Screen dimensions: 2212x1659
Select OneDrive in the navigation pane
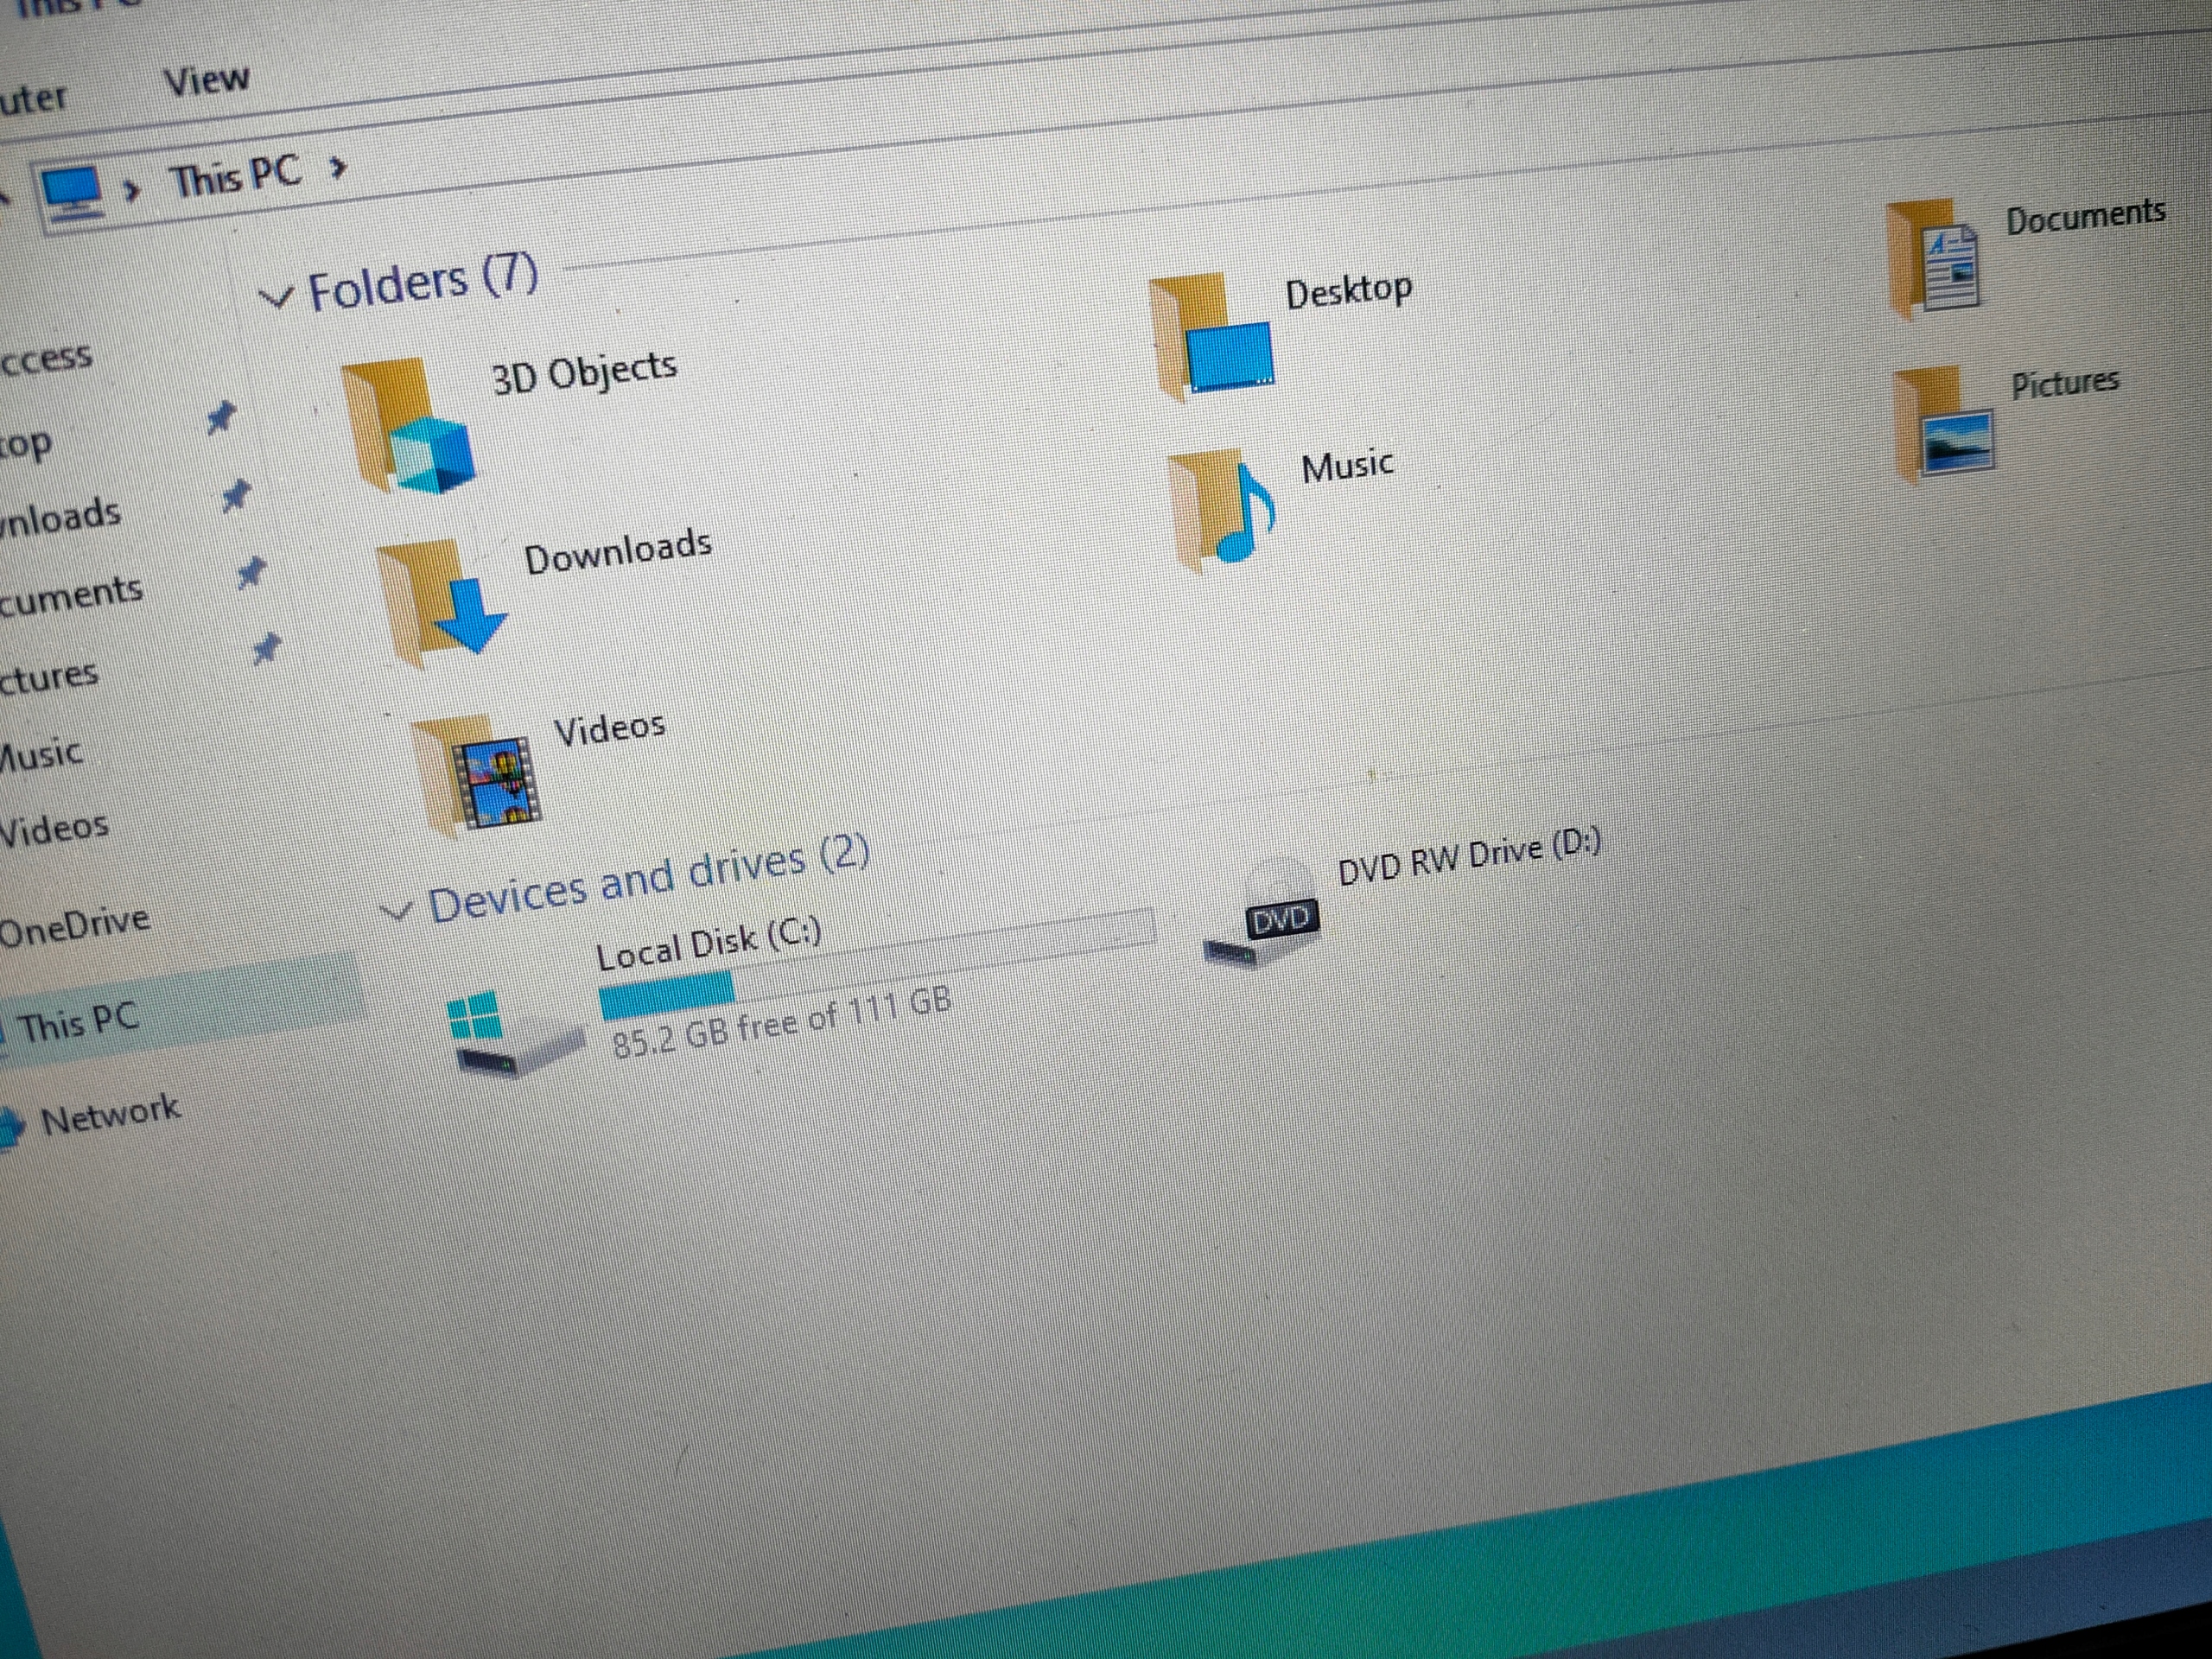pos(75,925)
